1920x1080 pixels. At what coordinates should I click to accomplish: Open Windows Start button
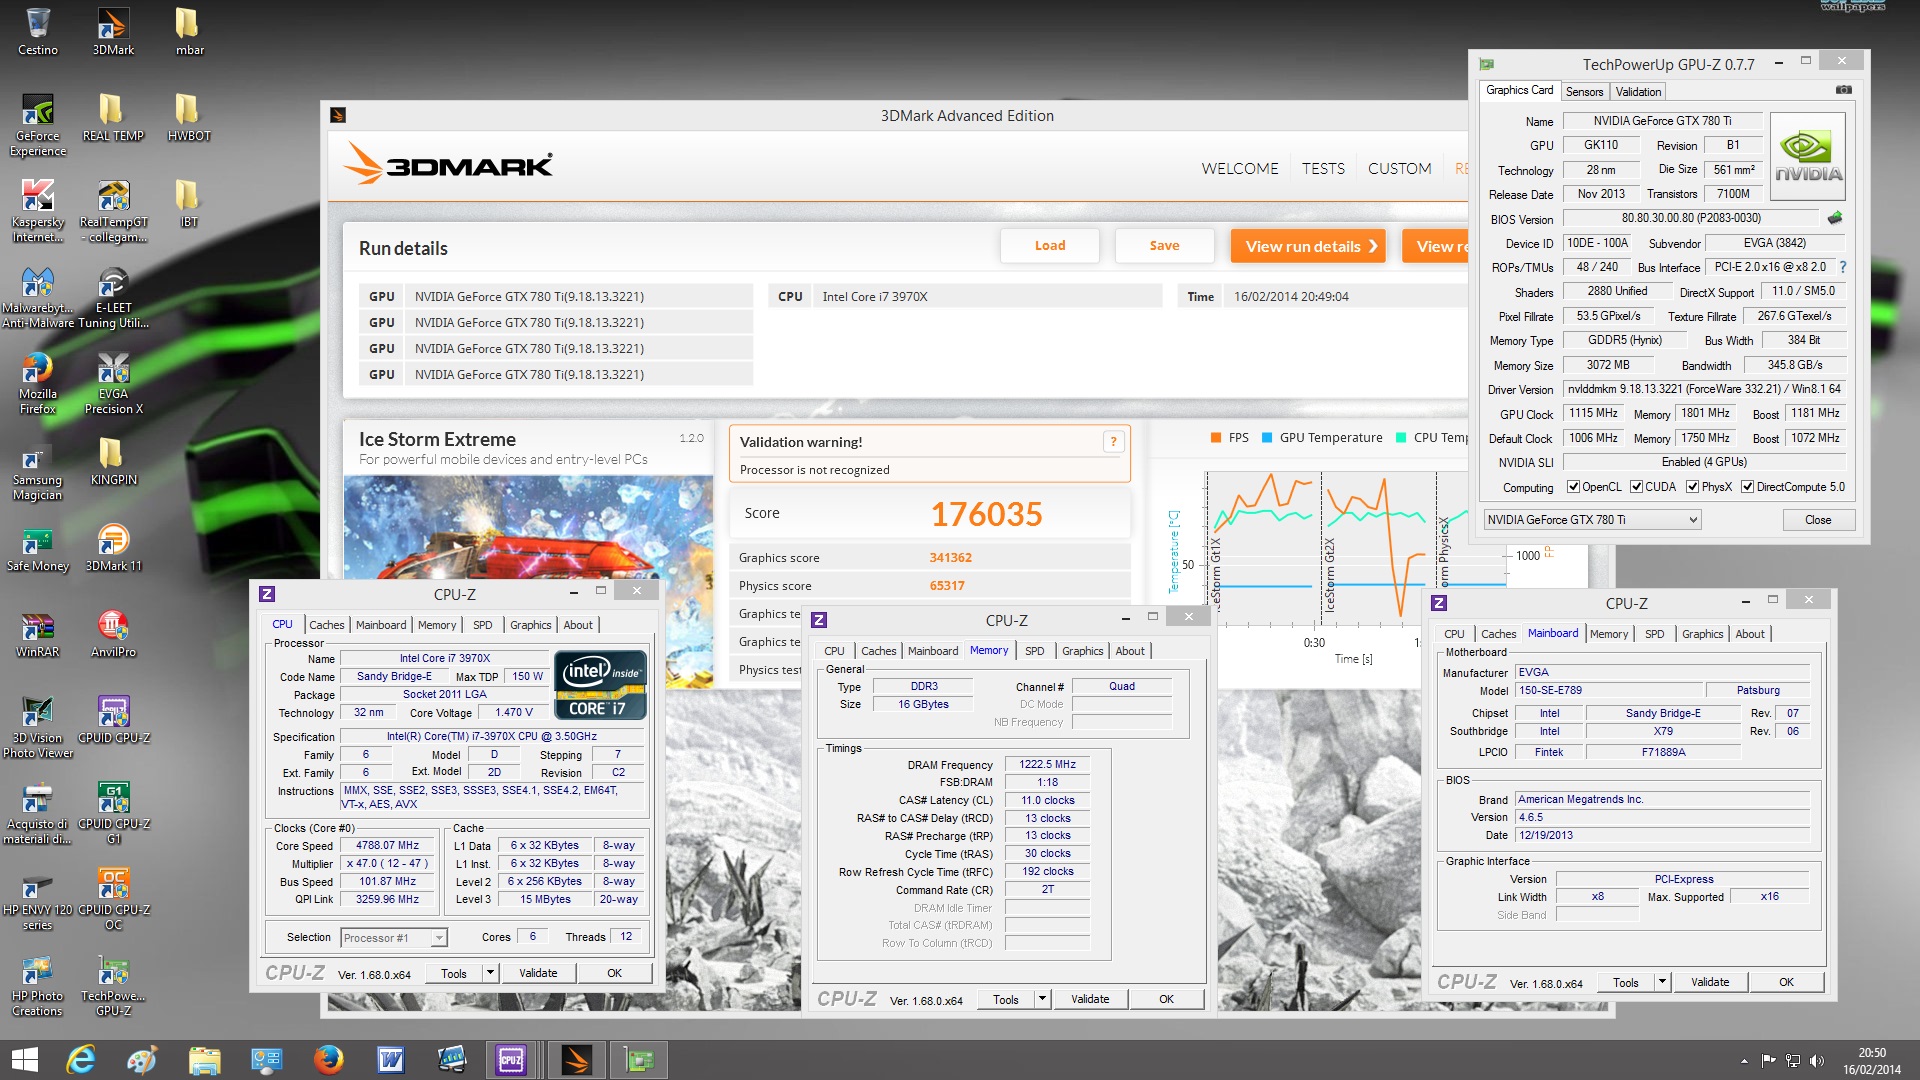[24, 1060]
